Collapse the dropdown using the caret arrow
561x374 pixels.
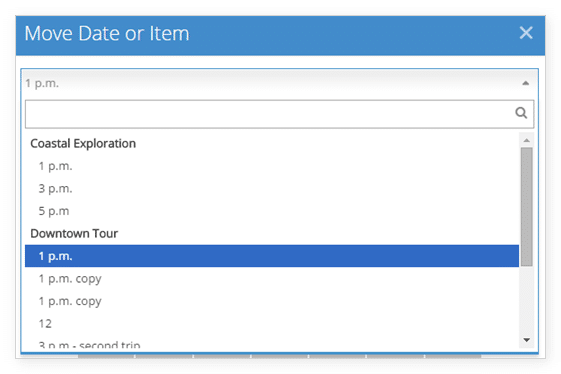[x=525, y=83]
